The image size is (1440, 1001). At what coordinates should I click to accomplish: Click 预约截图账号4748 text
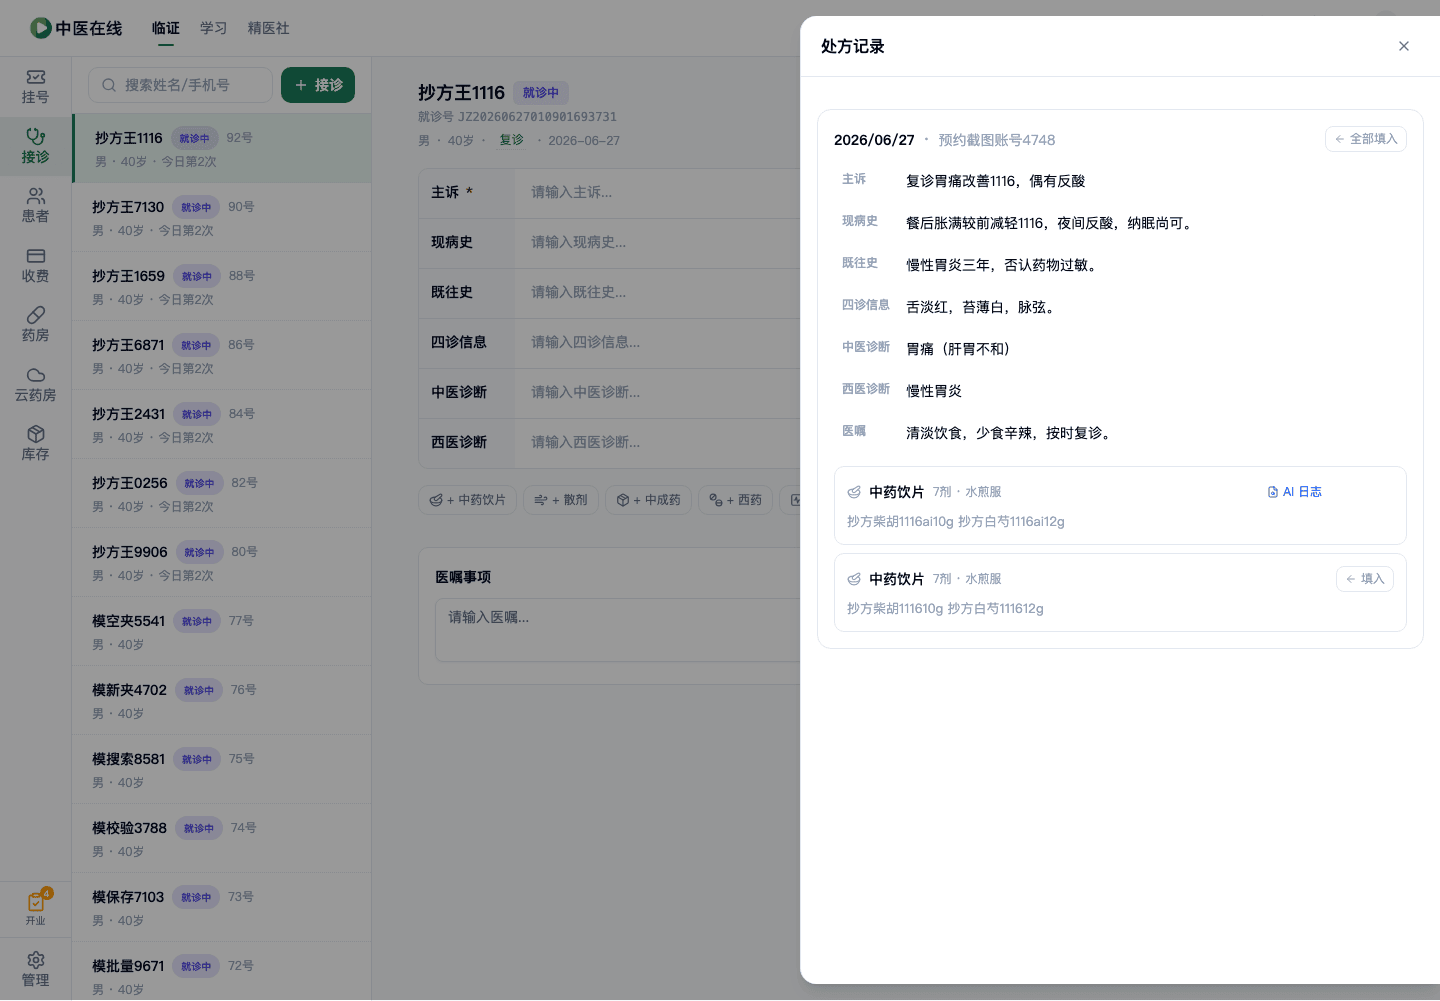(996, 140)
